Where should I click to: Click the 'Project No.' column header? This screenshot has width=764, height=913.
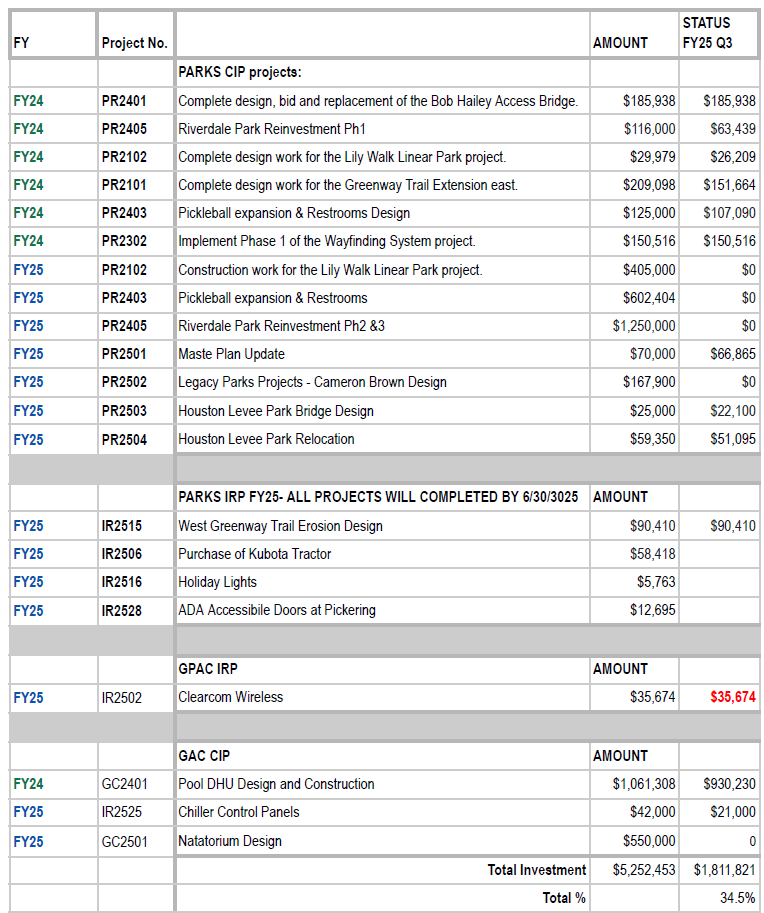135,43
